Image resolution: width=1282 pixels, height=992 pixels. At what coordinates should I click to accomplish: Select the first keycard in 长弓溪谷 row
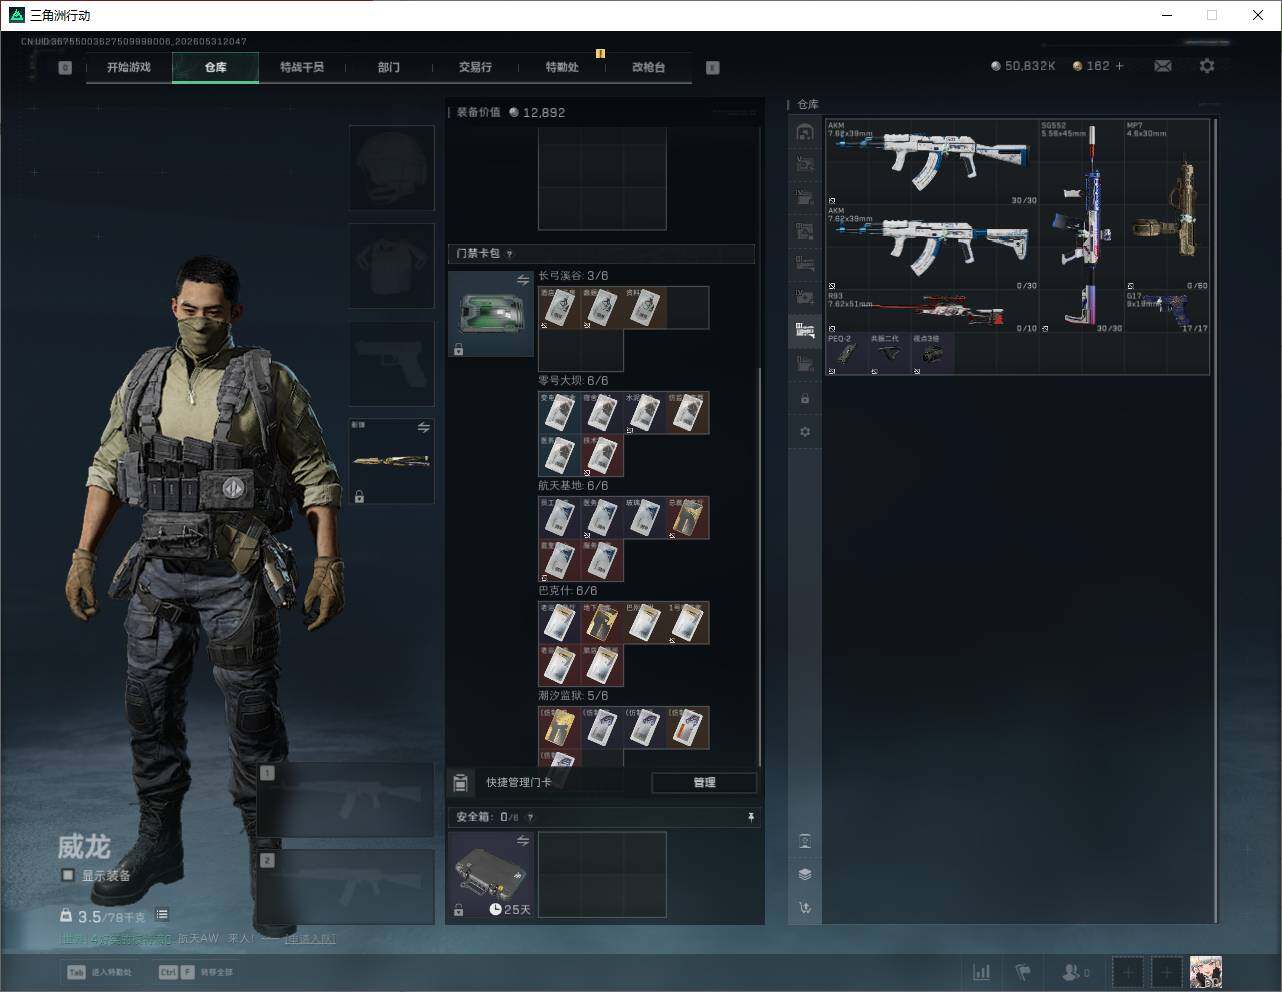point(560,308)
